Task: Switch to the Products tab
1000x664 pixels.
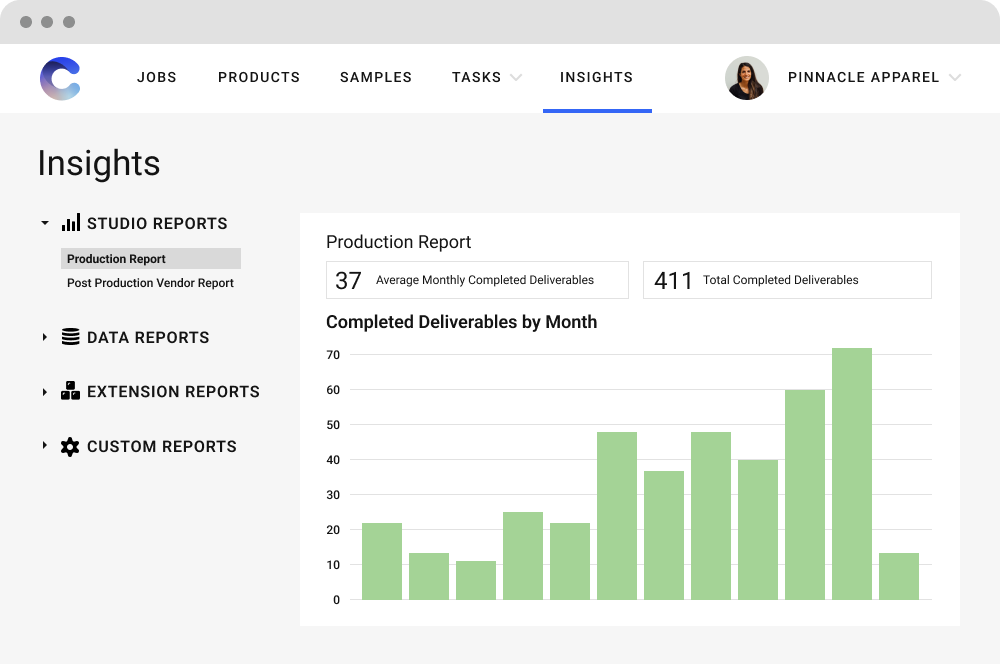Action: point(259,77)
